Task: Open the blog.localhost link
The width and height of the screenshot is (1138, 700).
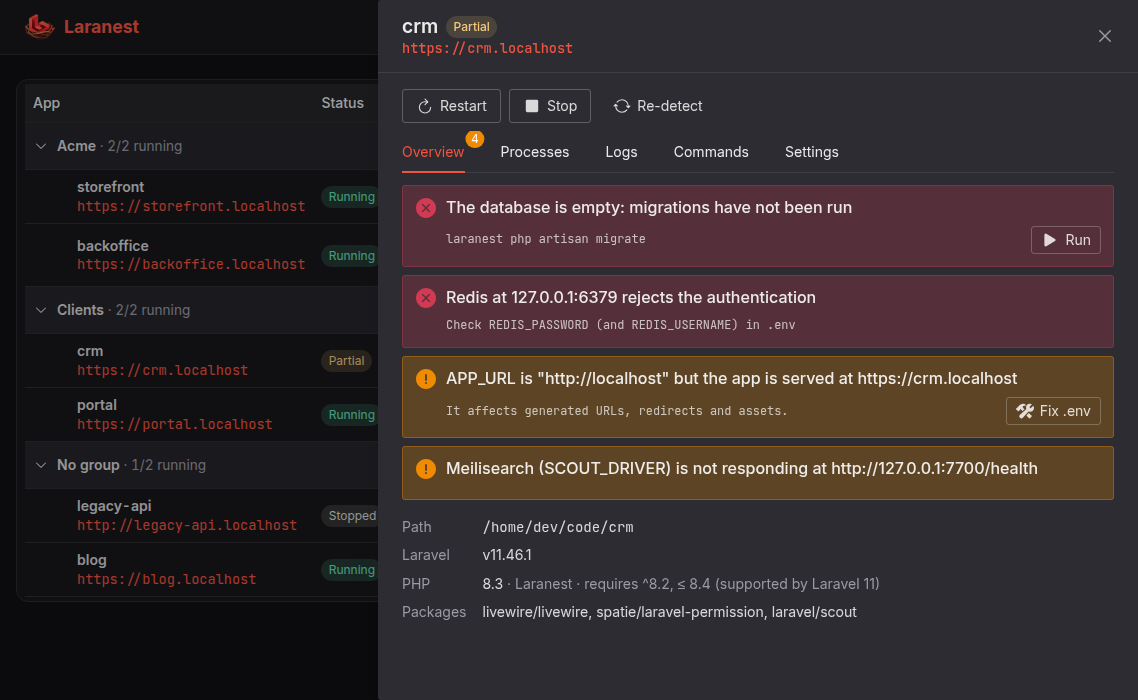Action: [x=167, y=580]
